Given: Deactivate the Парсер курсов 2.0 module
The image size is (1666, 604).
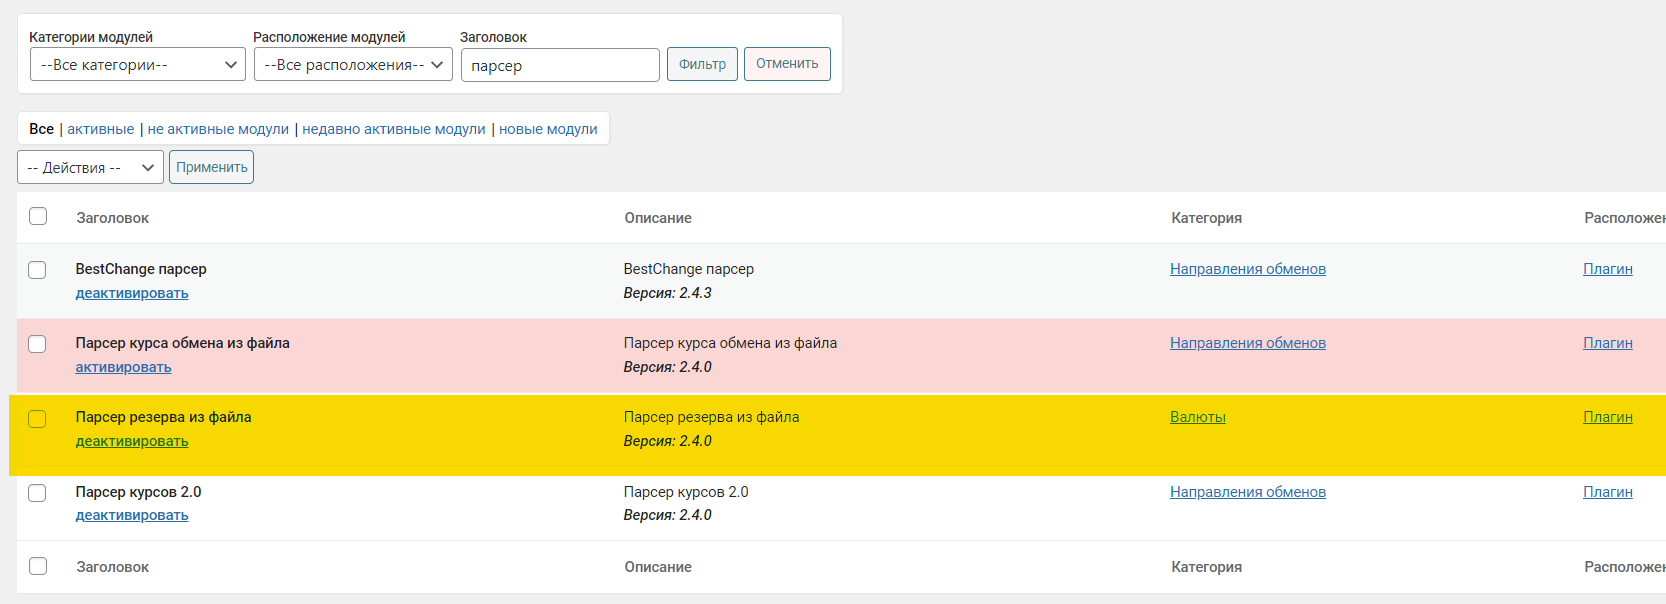Looking at the screenshot, I should click(x=132, y=515).
